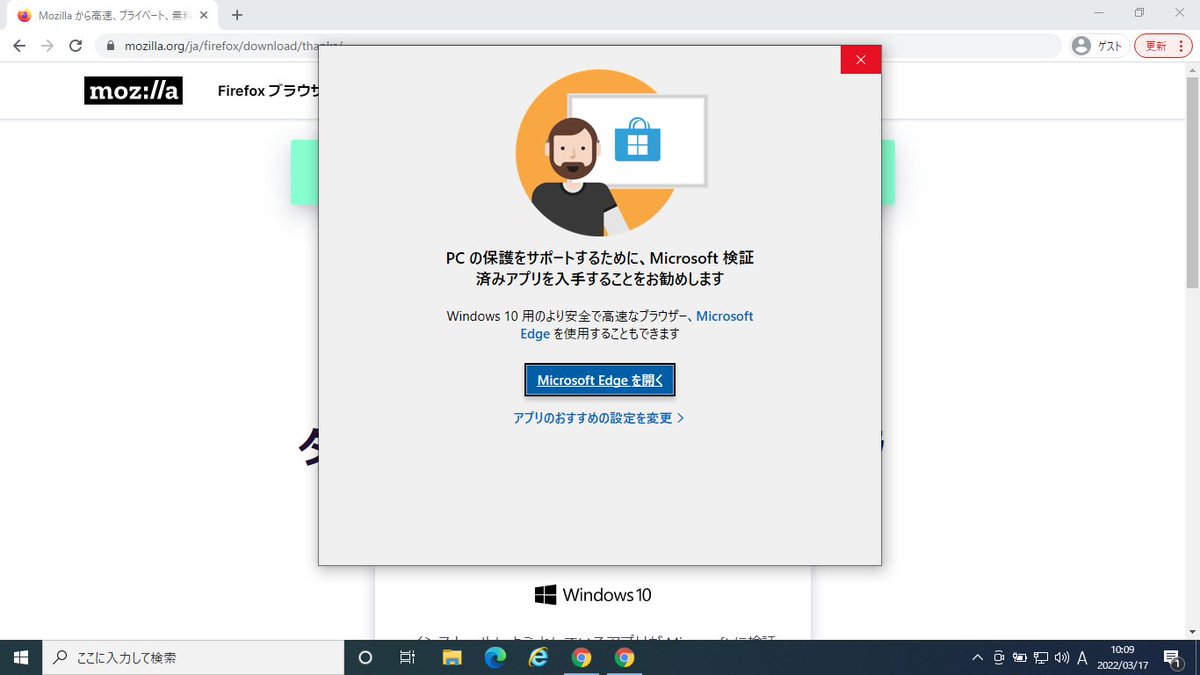Open the Windows Start menu
The image size is (1200, 675).
(21, 657)
